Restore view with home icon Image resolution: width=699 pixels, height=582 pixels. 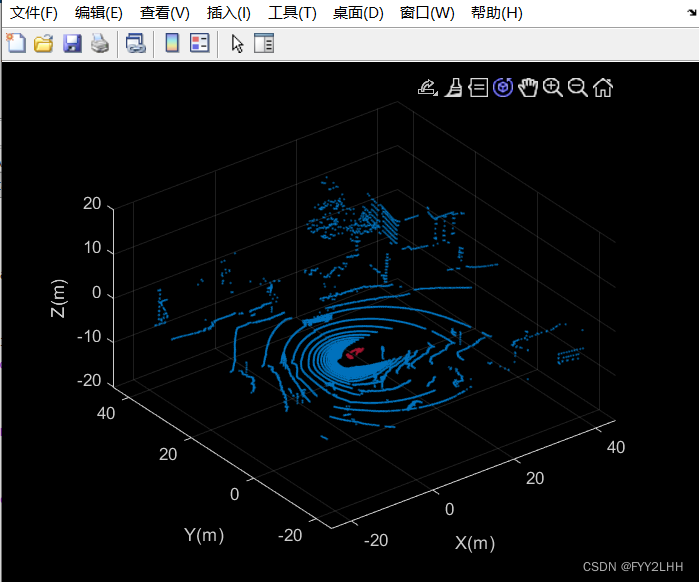click(603, 87)
